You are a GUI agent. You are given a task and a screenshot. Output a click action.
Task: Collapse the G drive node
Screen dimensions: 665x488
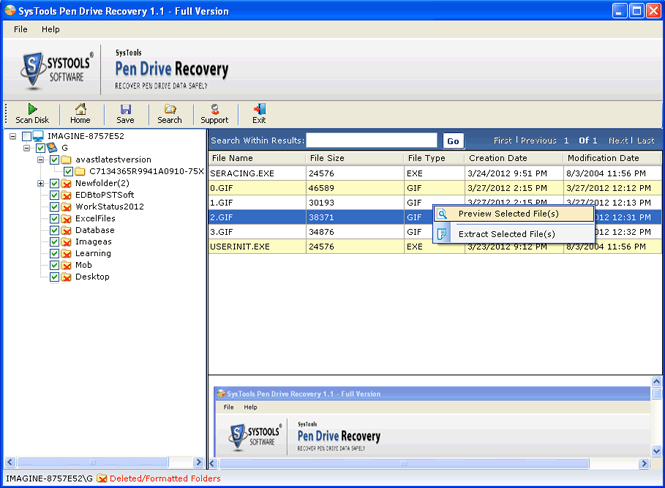pos(27,148)
